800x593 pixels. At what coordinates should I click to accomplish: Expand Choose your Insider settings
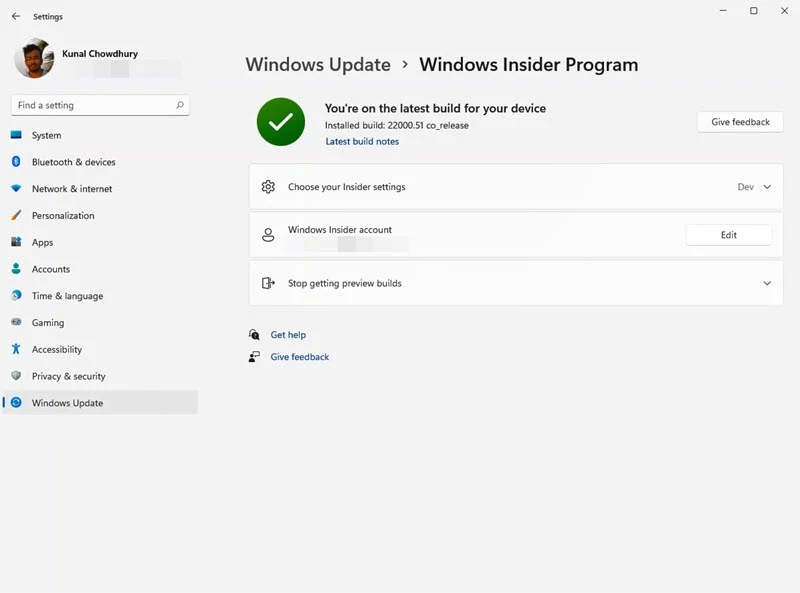(x=516, y=187)
